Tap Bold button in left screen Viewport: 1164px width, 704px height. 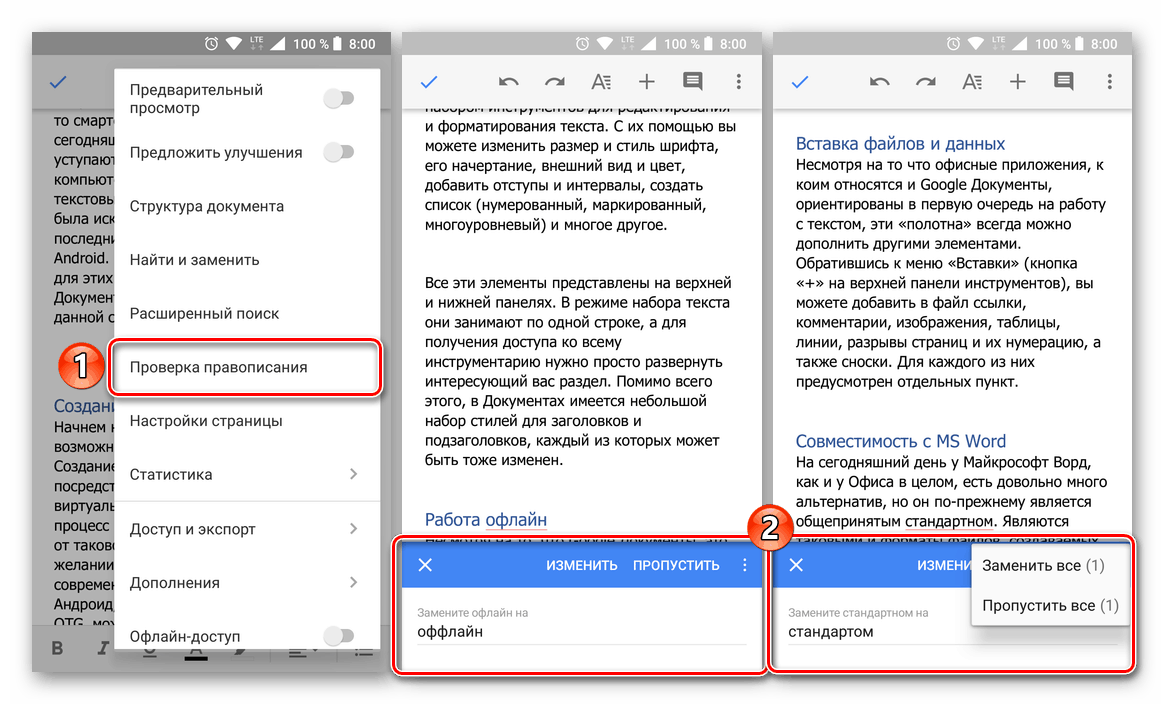click(58, 648)
